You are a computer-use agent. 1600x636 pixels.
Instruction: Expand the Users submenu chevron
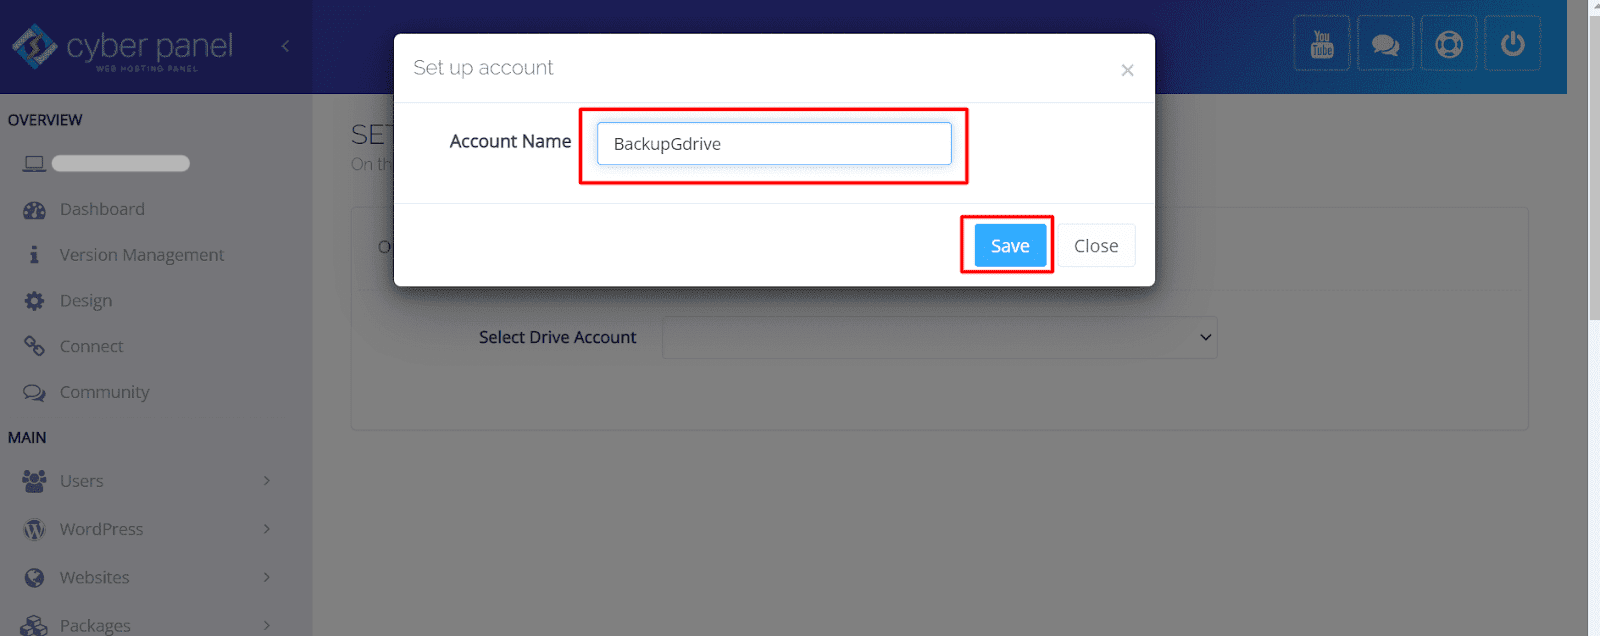pyautogui.click(x=267, y=481)
